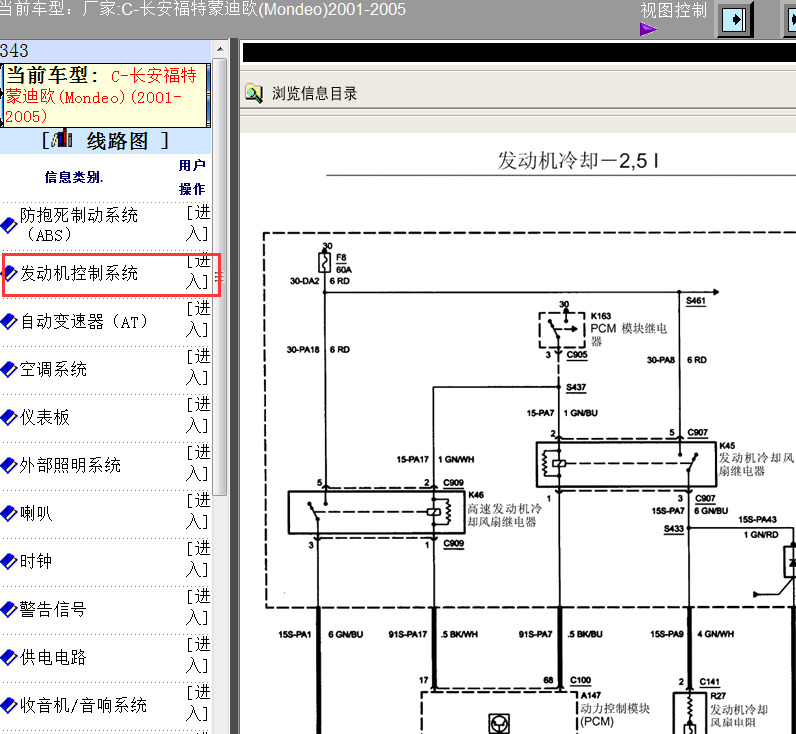The image size is (796, 734).
Task: Click the R27 发动机冷却风扇电阻 label
Action: tap(739, 709)
